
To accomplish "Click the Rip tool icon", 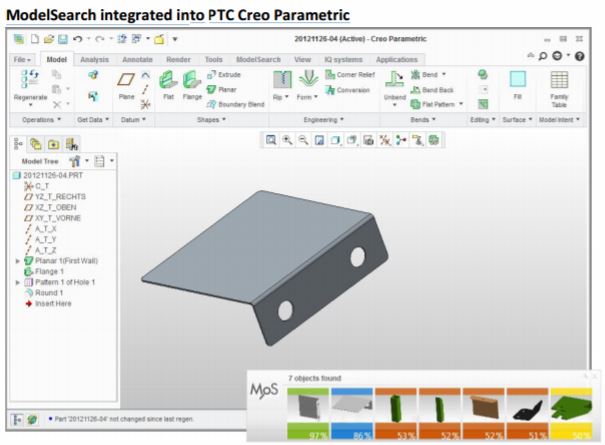I will 282,80.
